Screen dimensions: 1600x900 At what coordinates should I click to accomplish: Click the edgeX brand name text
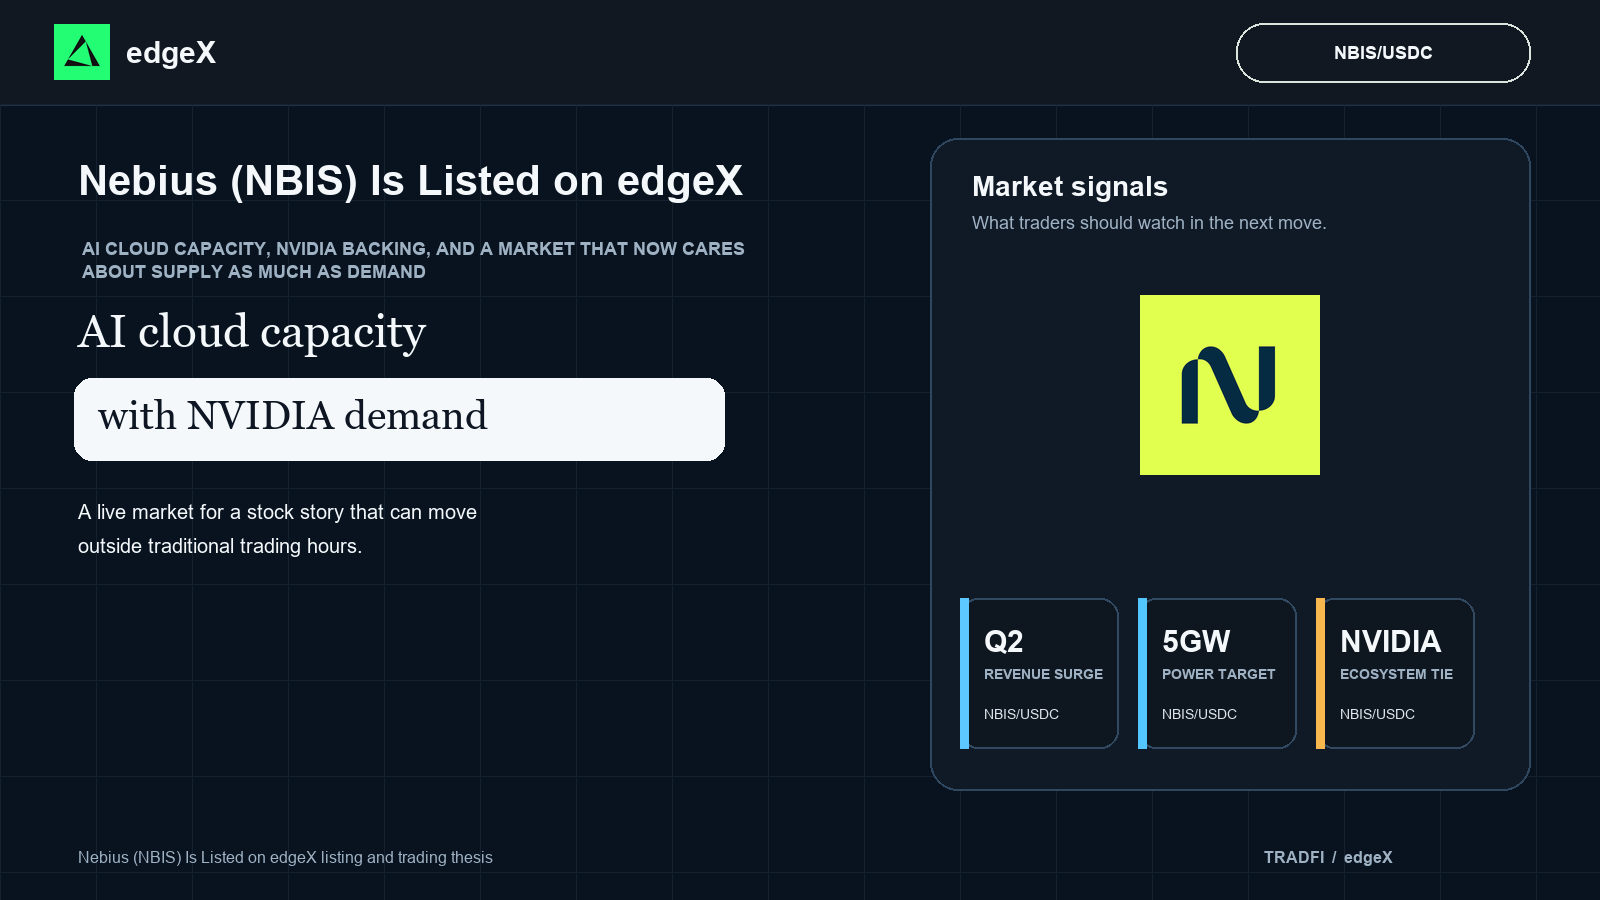click(171, 53)
